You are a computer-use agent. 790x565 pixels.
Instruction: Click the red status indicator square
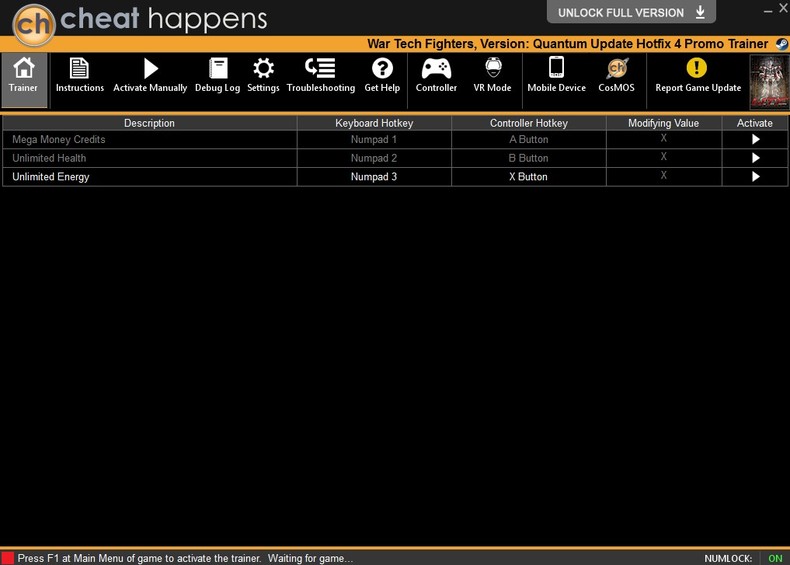(8, 558)
